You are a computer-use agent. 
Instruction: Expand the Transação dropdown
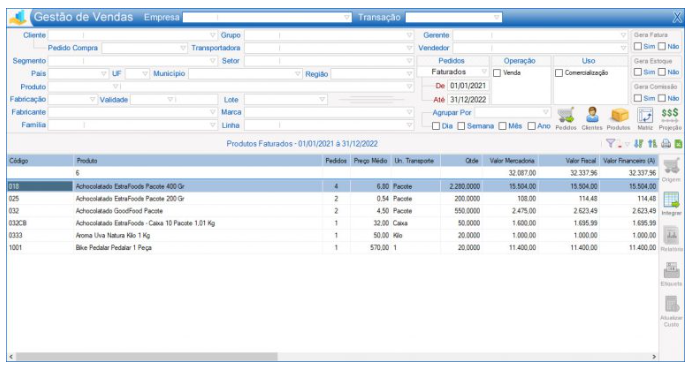pyautogui.click(x=497, y=17)
